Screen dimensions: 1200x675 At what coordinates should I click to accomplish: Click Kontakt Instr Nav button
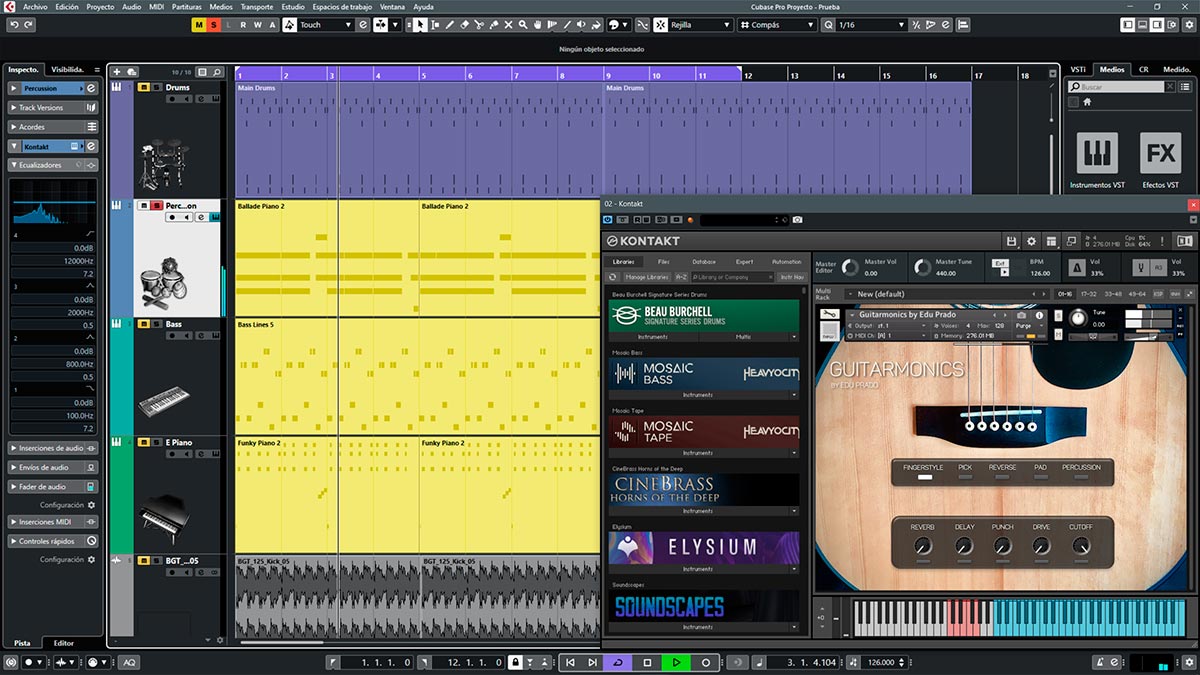point(792,277)
